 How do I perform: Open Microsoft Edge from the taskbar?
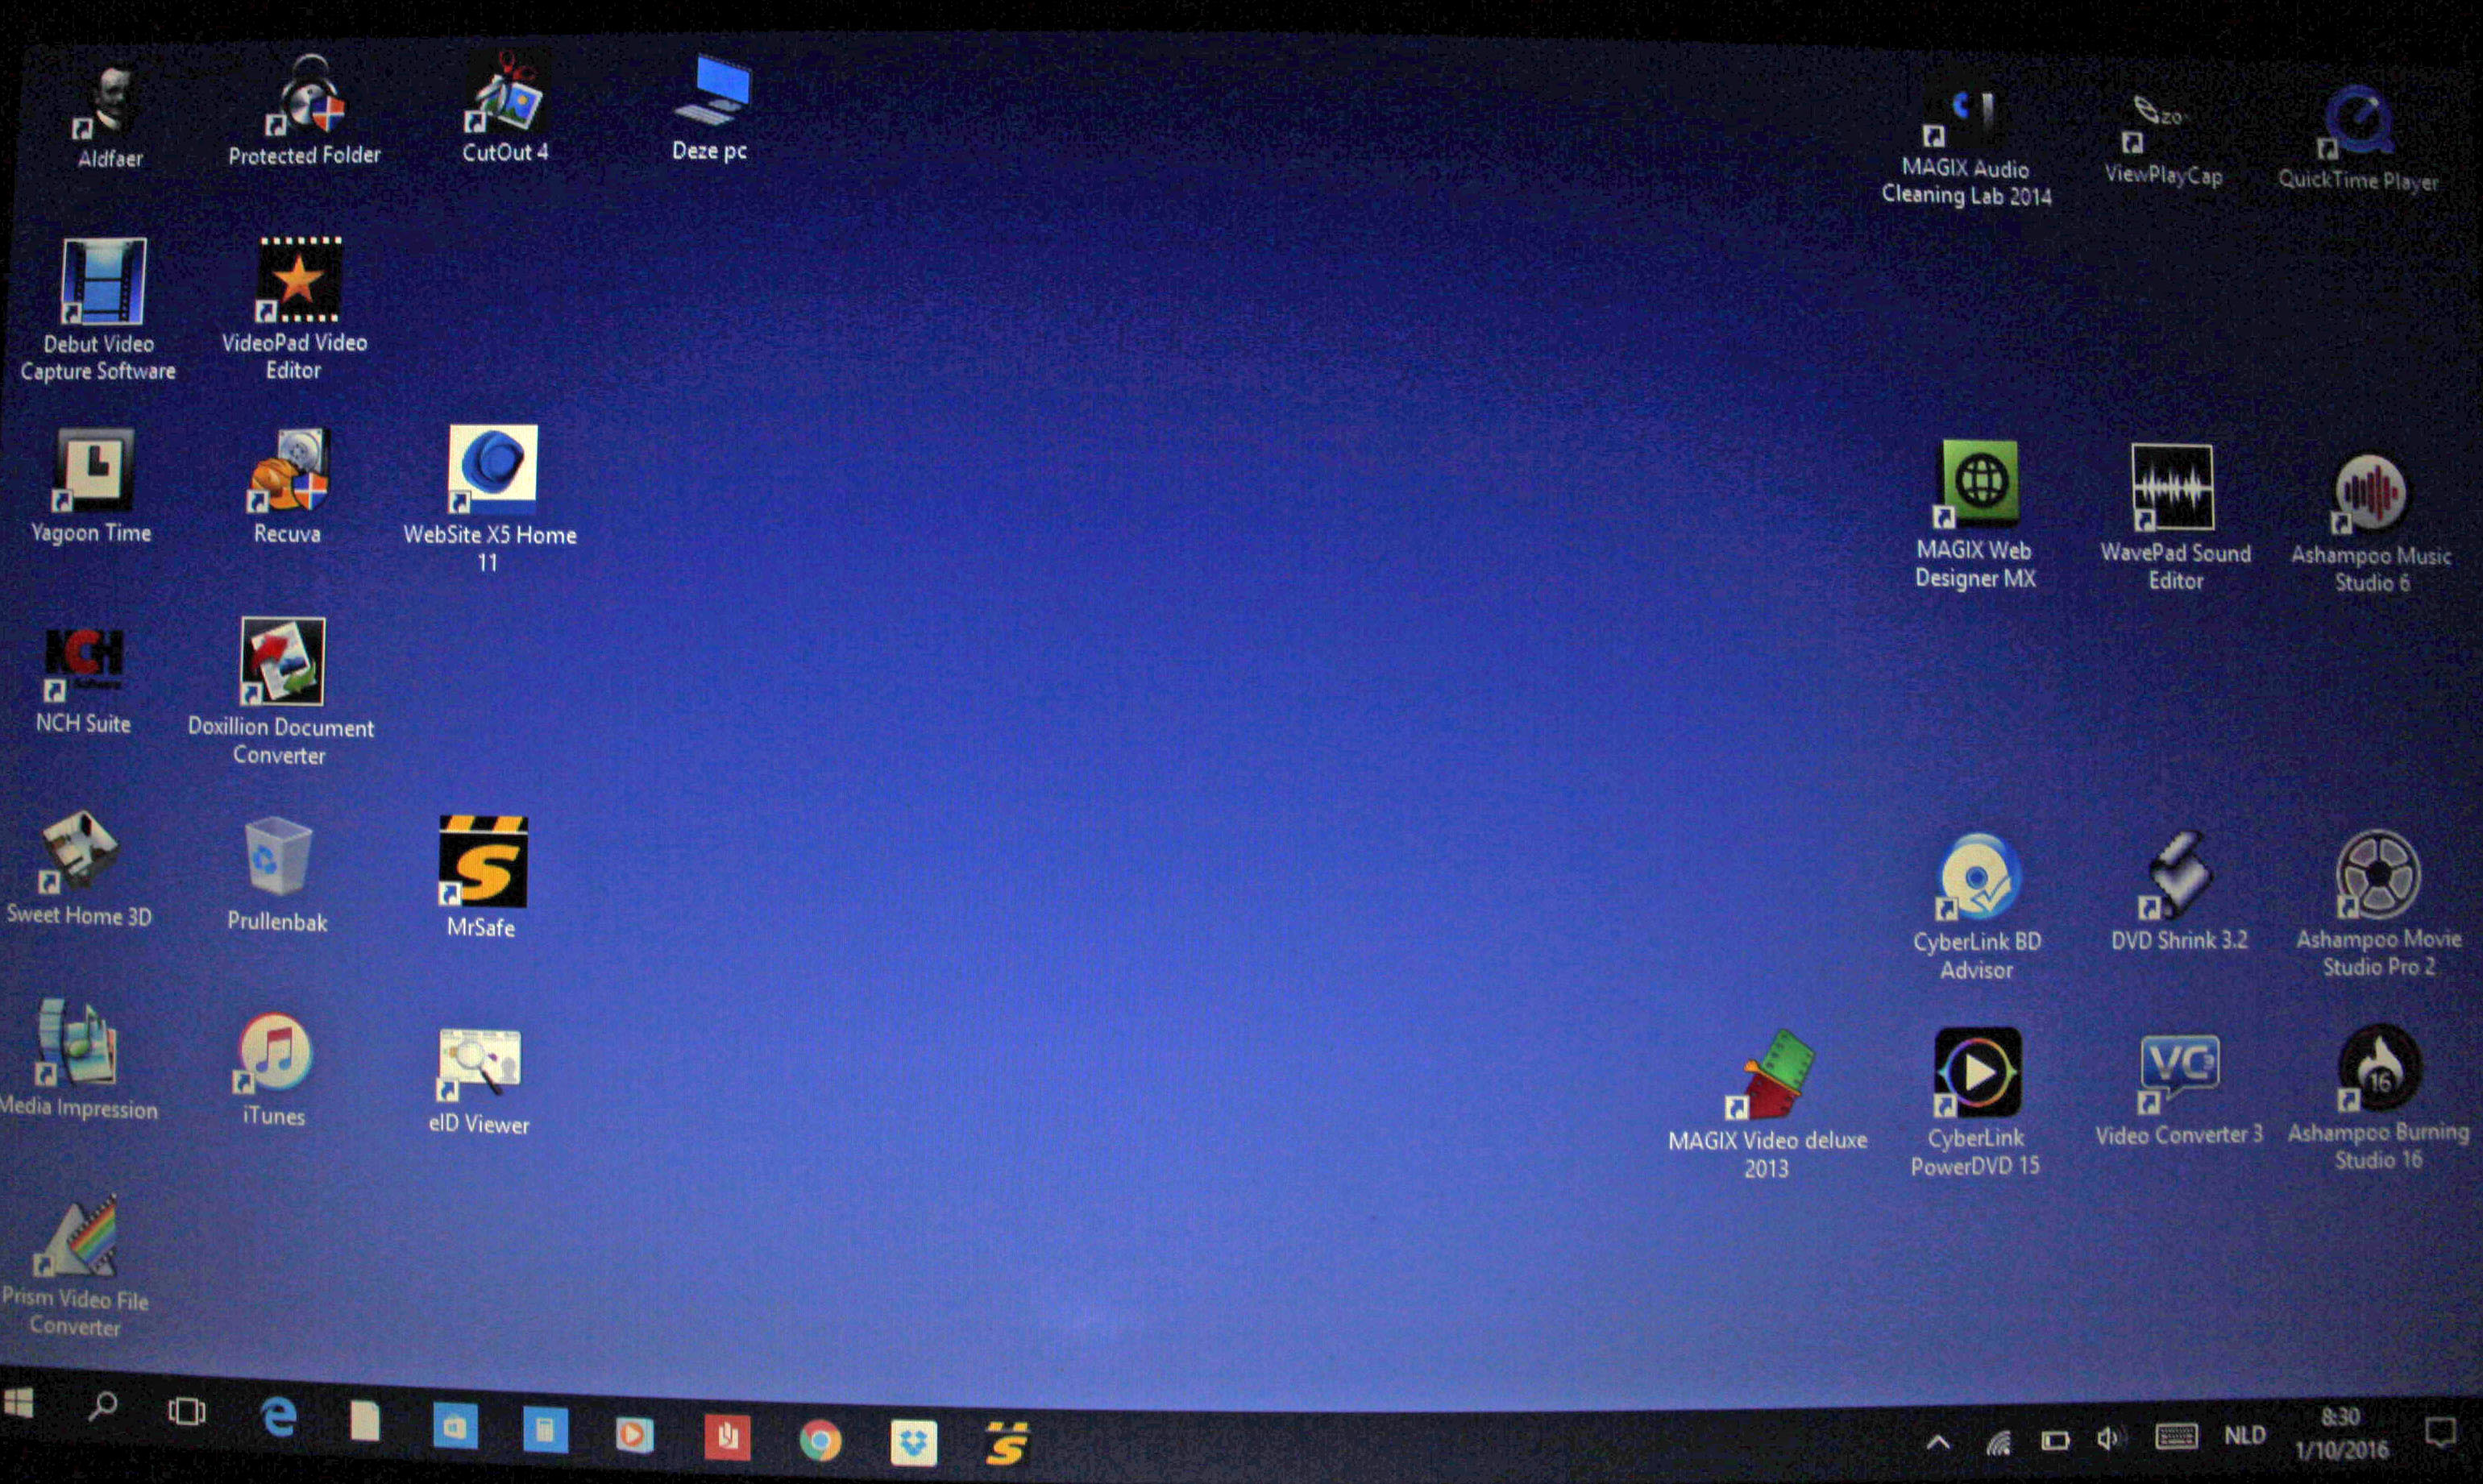278,1418
